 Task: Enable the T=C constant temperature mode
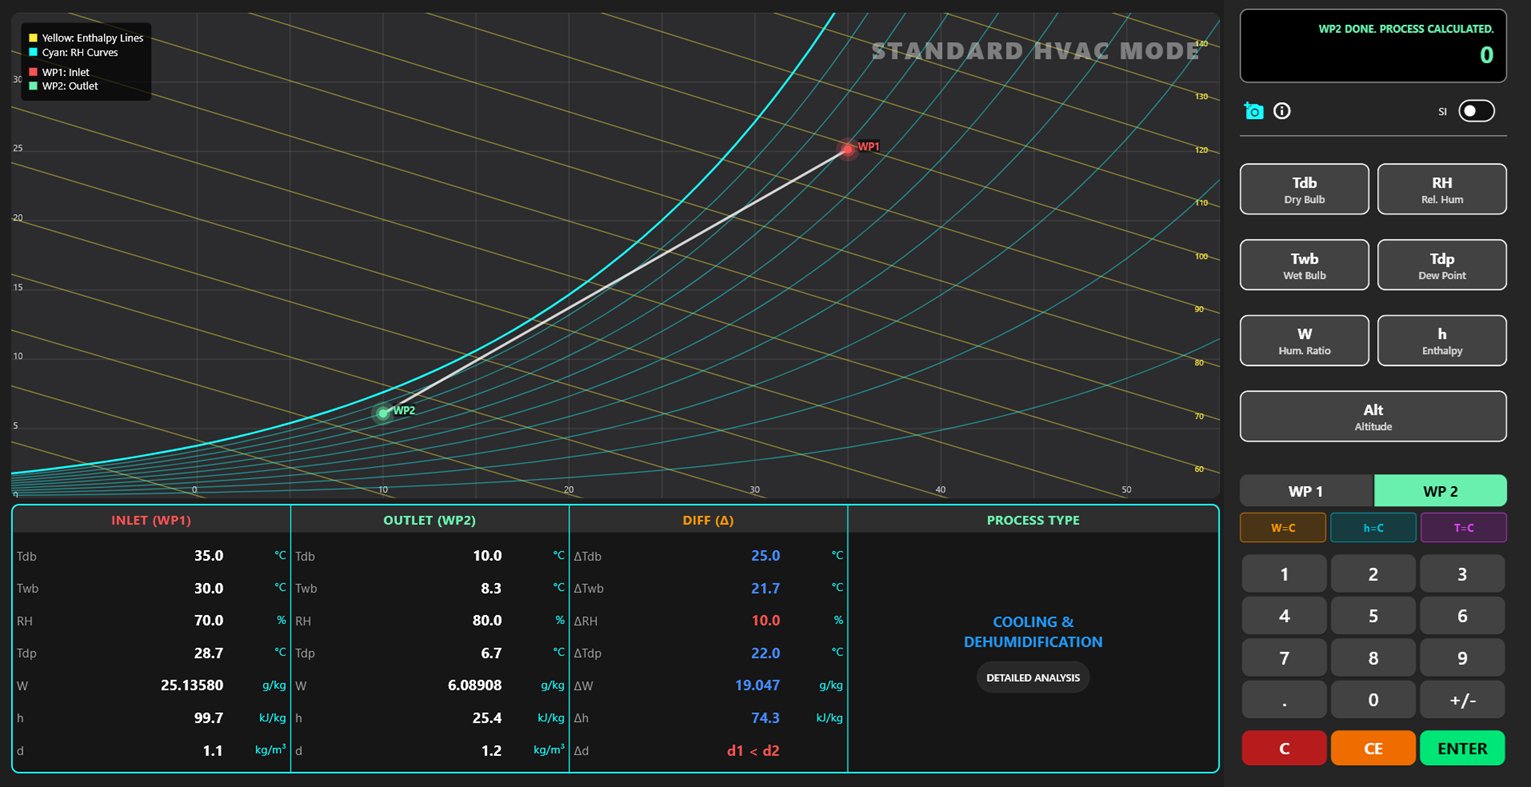[x=1463, y=527]
